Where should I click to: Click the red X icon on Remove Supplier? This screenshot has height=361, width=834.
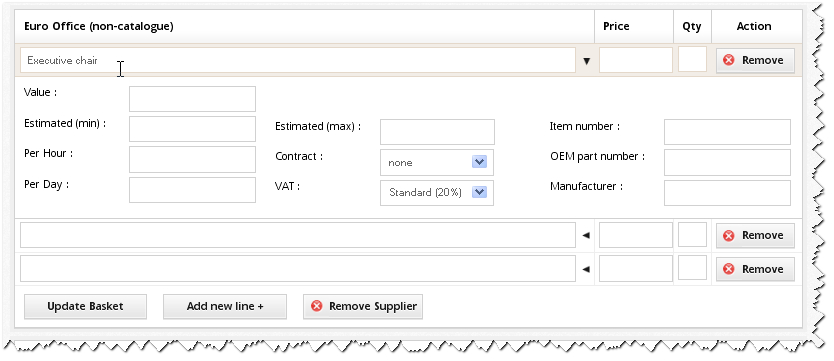click(317, 306)
